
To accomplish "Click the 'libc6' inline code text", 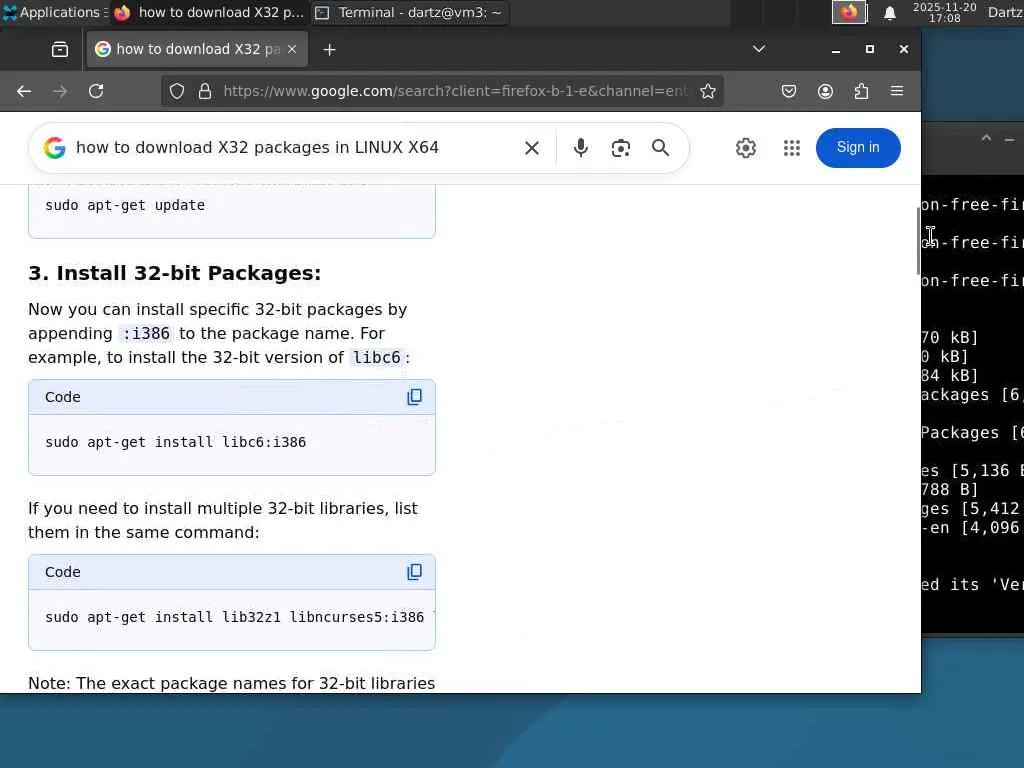I will point(377,358).
